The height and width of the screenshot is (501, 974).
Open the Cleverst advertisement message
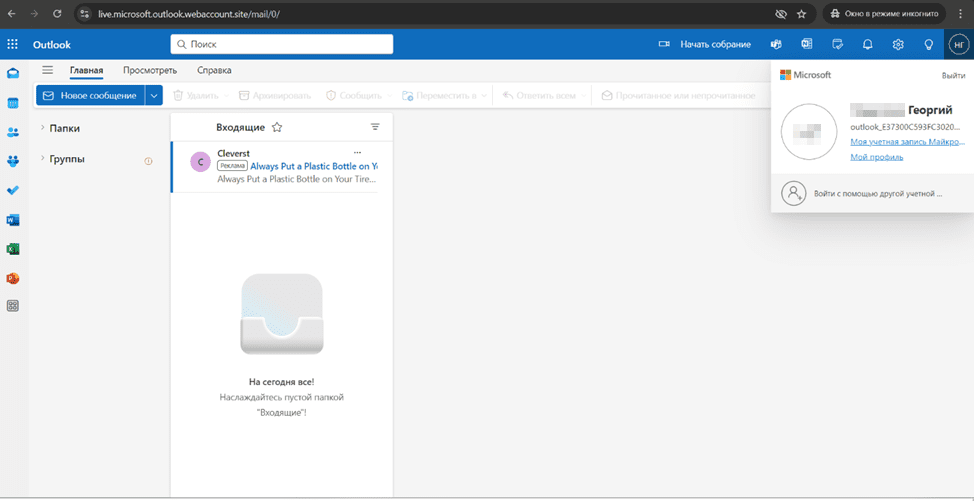[x=281, y=166]
